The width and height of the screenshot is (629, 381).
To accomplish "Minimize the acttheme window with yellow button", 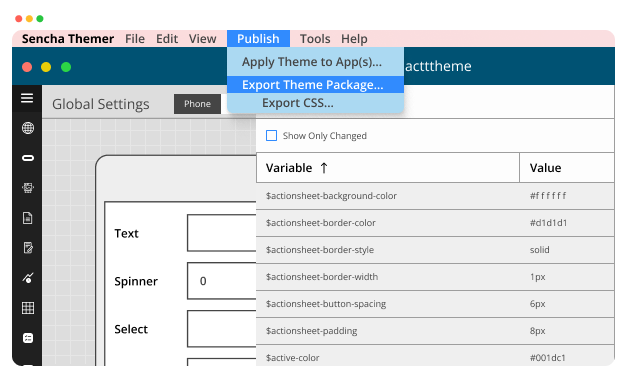I will point(46,67).
